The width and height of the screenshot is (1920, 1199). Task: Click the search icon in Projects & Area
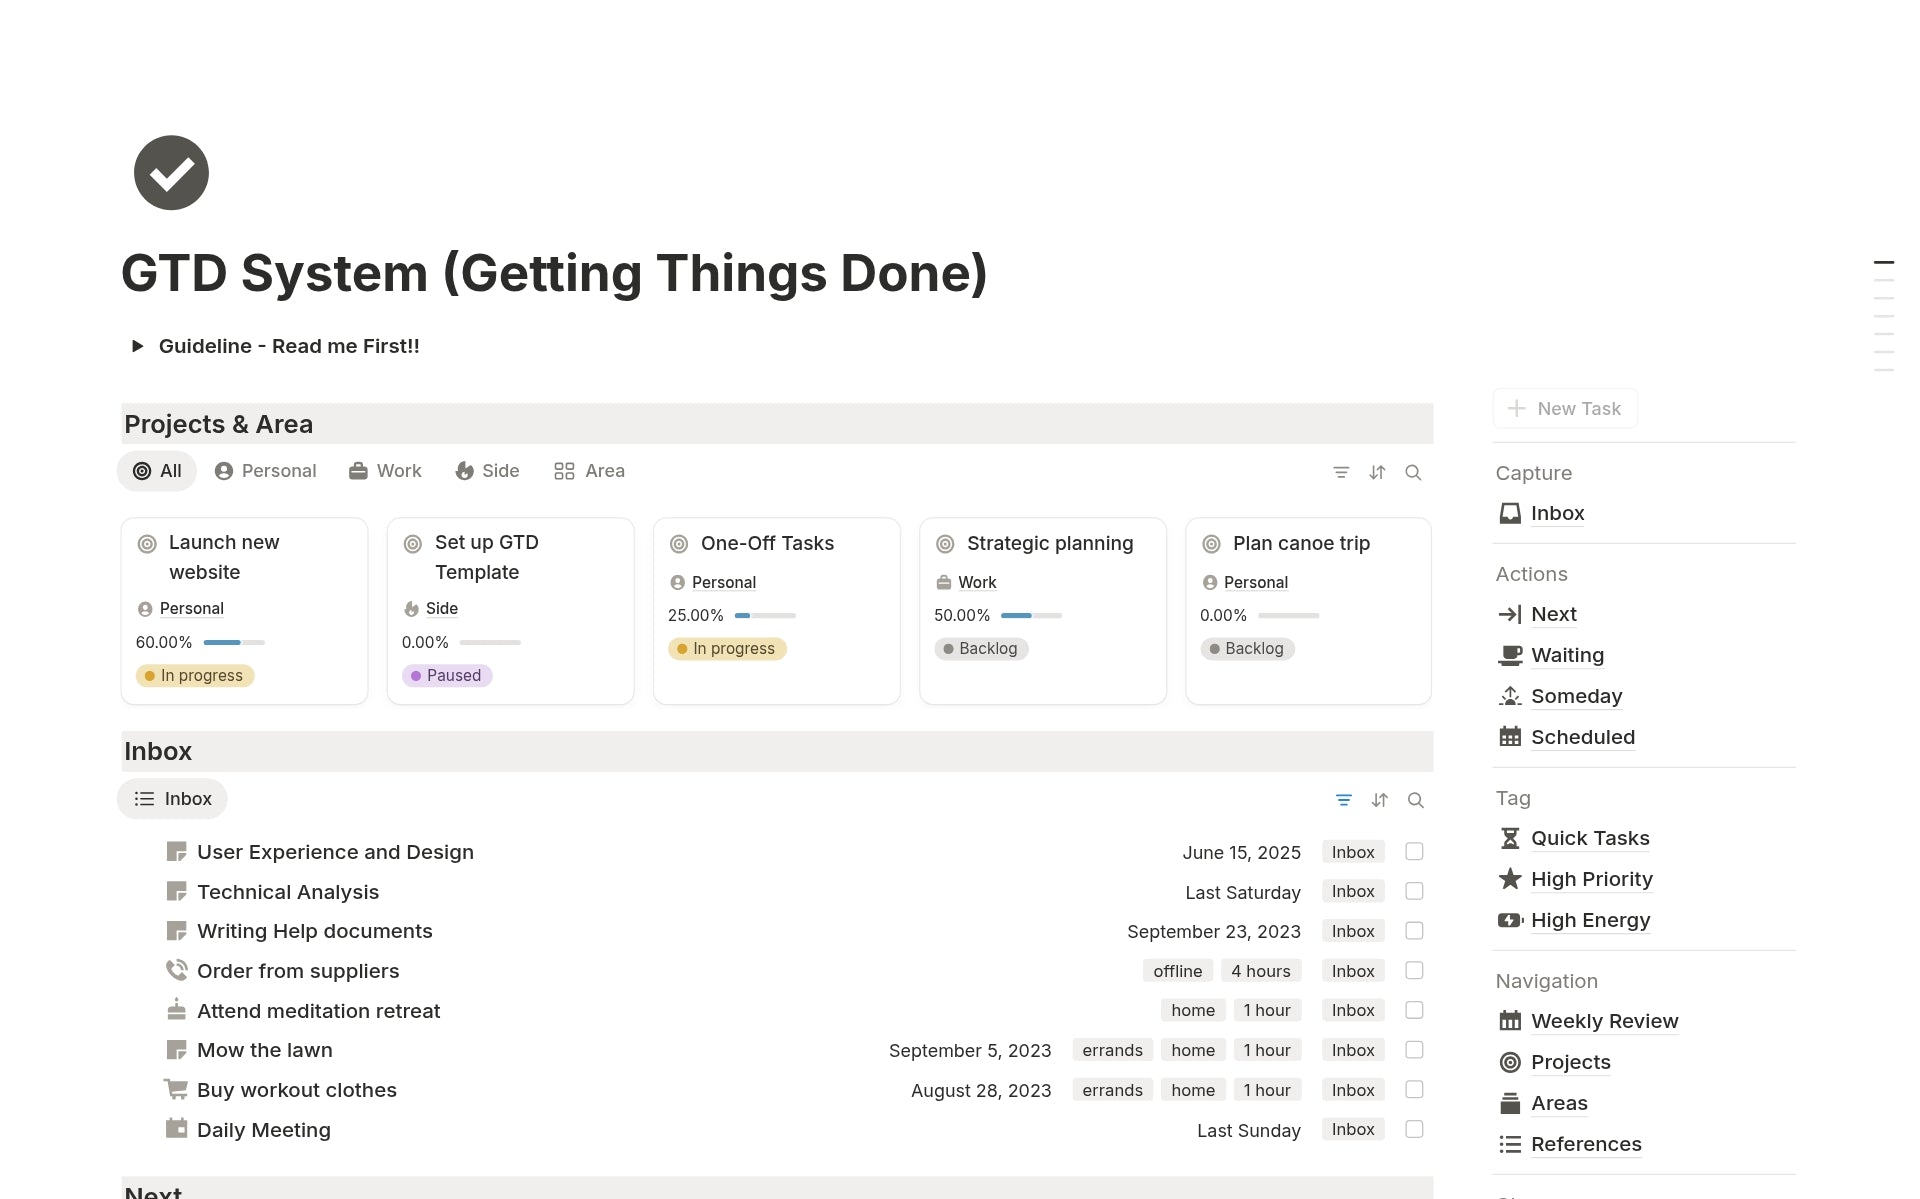tap(1413, 472)
